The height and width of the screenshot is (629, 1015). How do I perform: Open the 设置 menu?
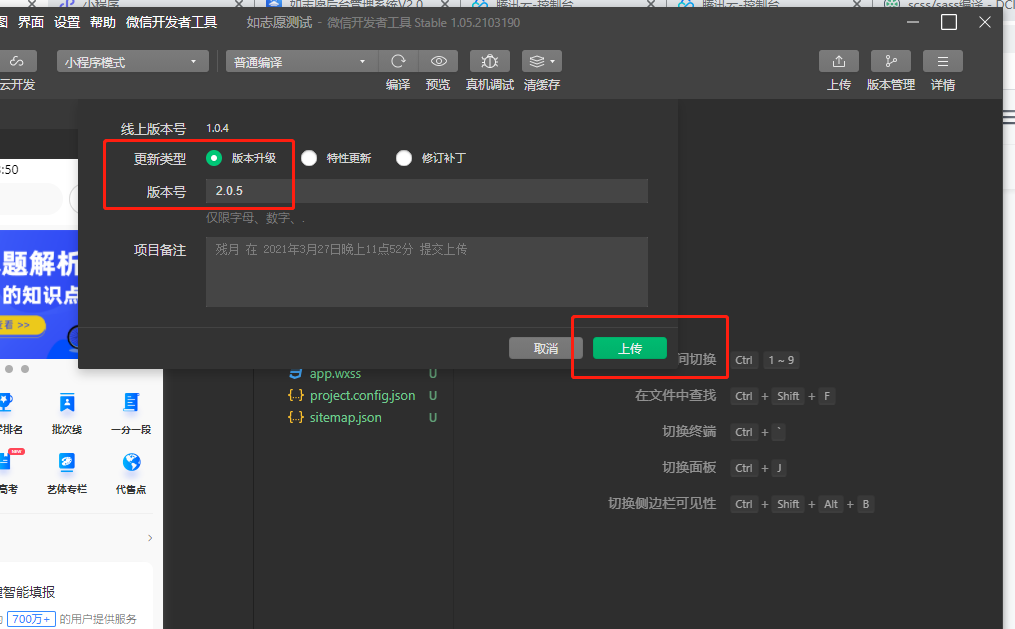pos(67,23)
